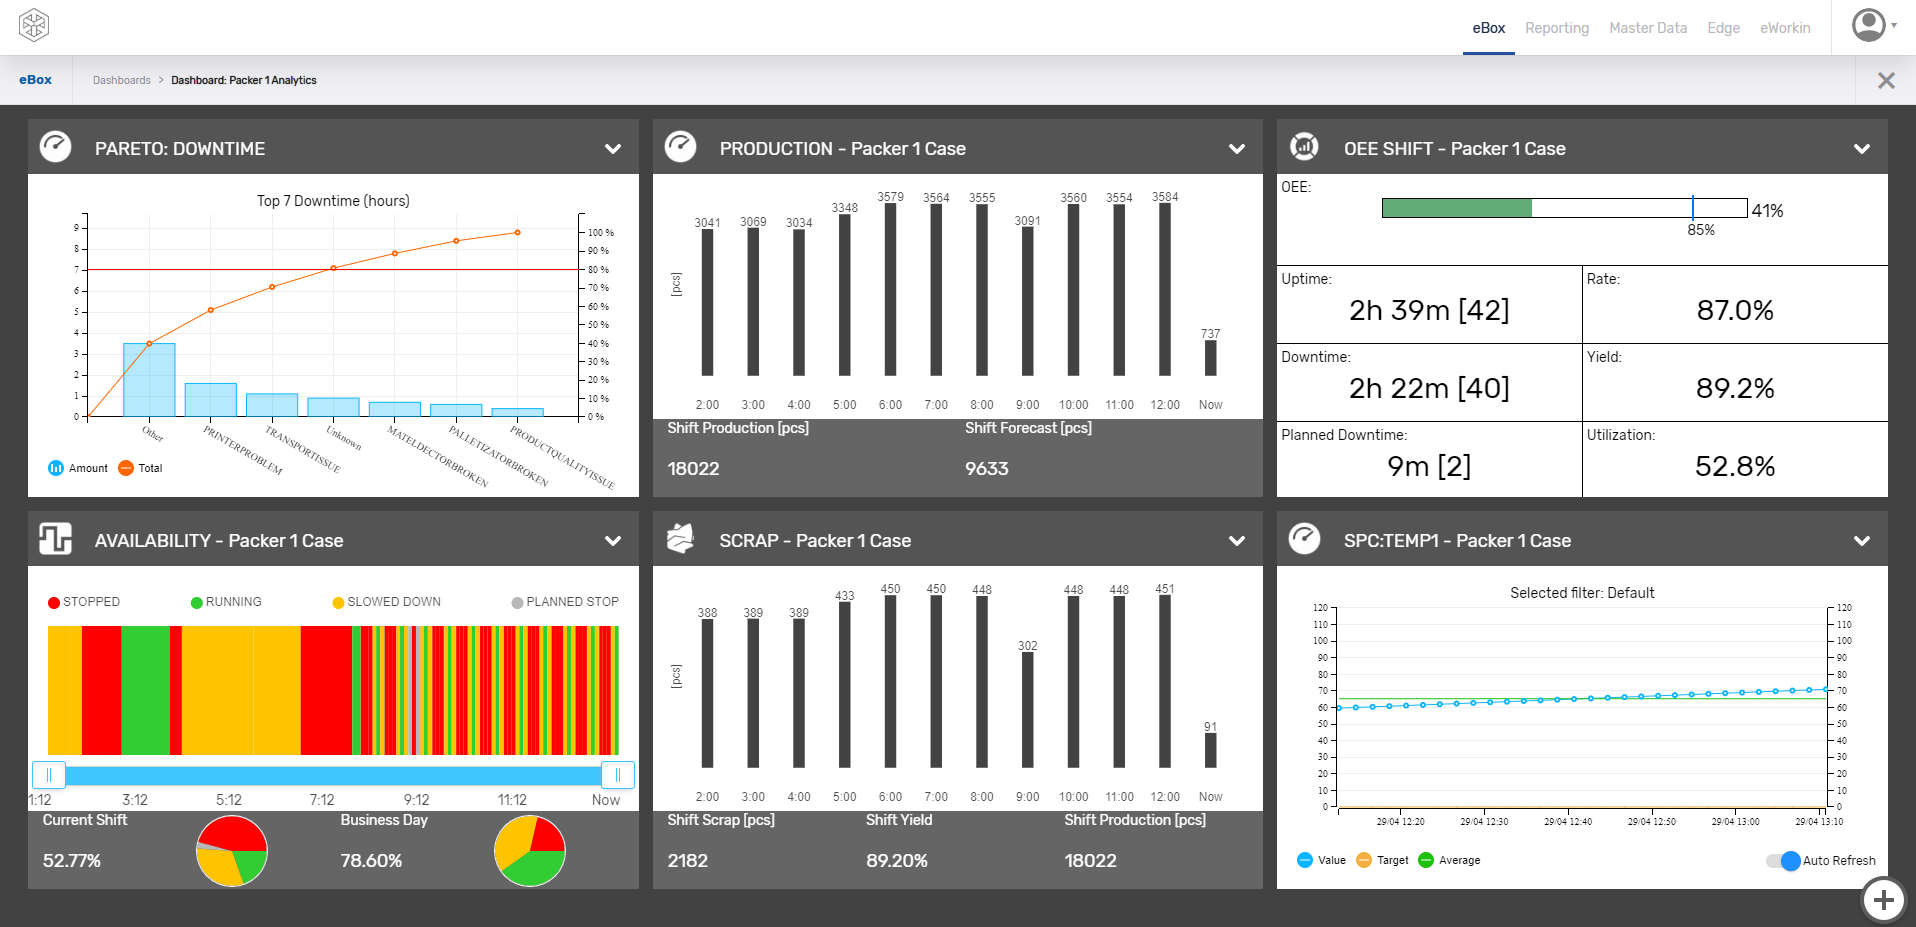Switch to the Reporting tab
1916x927 pixels.
coord(1556,28)
